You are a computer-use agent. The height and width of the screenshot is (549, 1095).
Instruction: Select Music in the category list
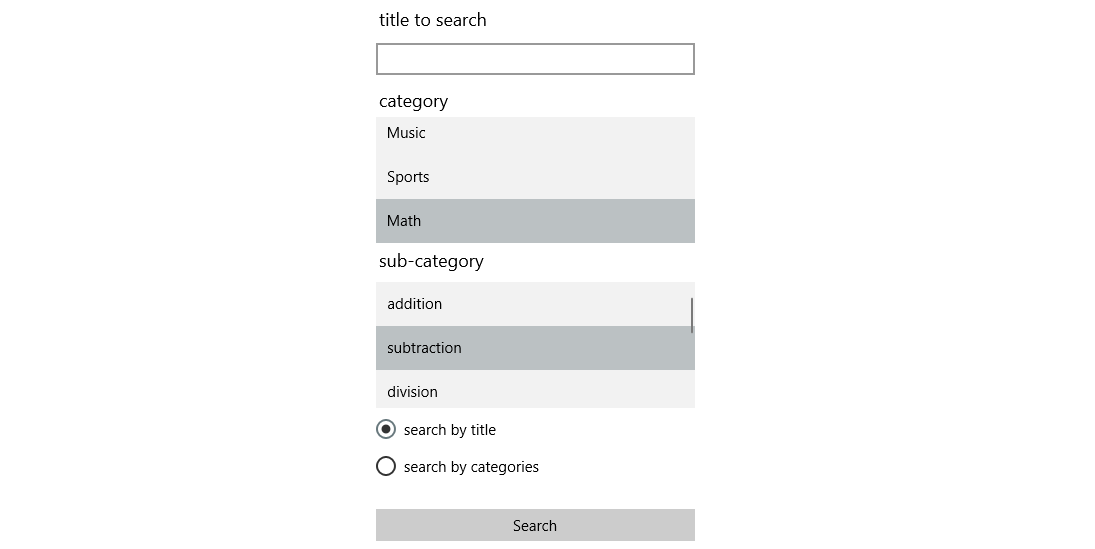point(535,133)
